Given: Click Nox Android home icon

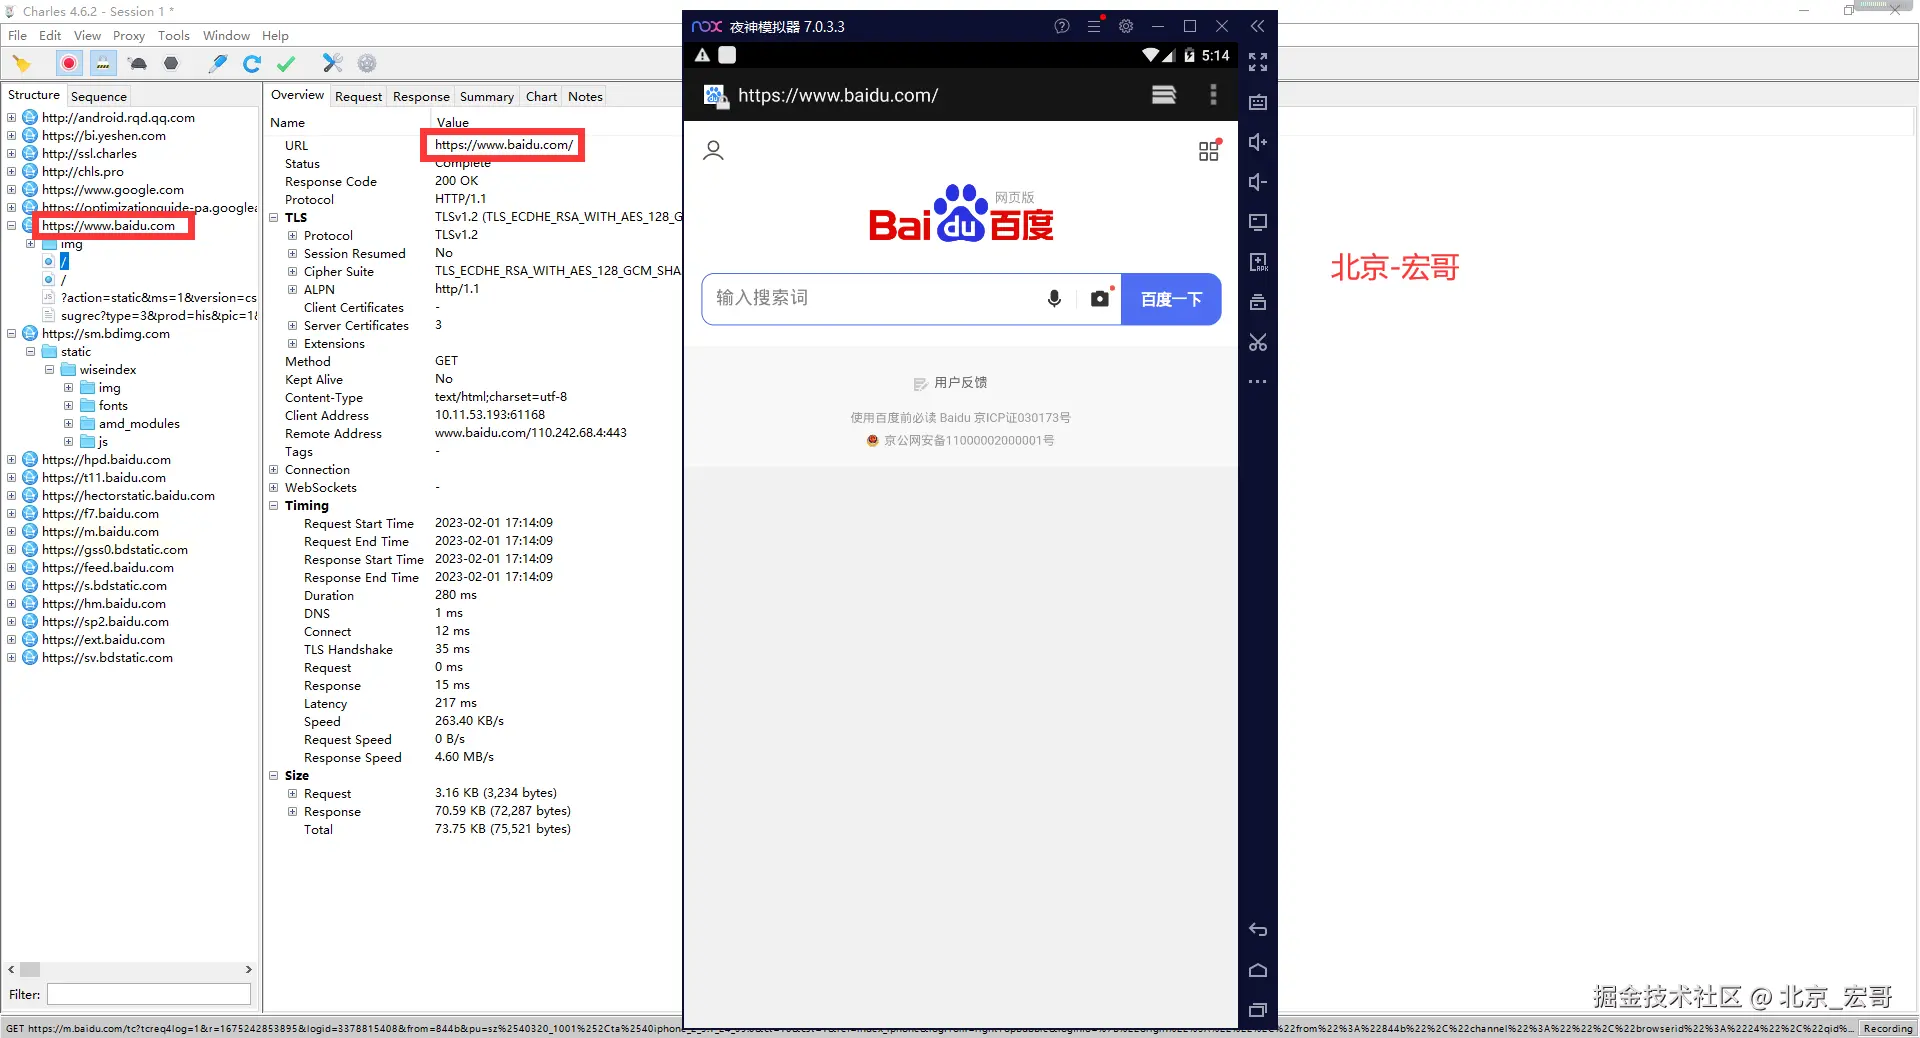Looking at the screenshot, I should (x=1258, y=970).
